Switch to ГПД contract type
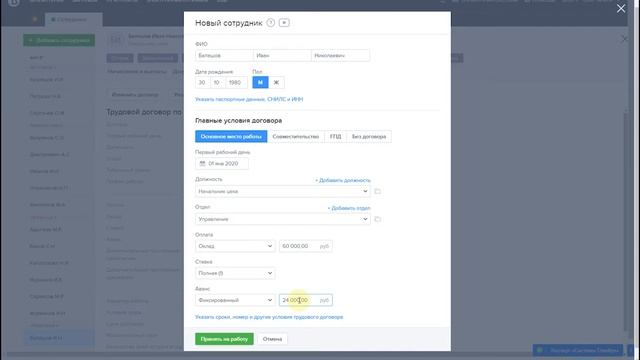 click(x=335, y=136)
